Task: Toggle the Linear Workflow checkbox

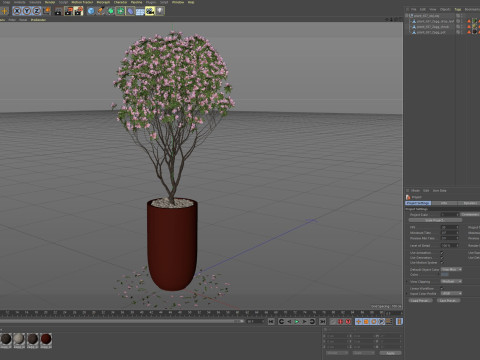Action: (442, 288)
